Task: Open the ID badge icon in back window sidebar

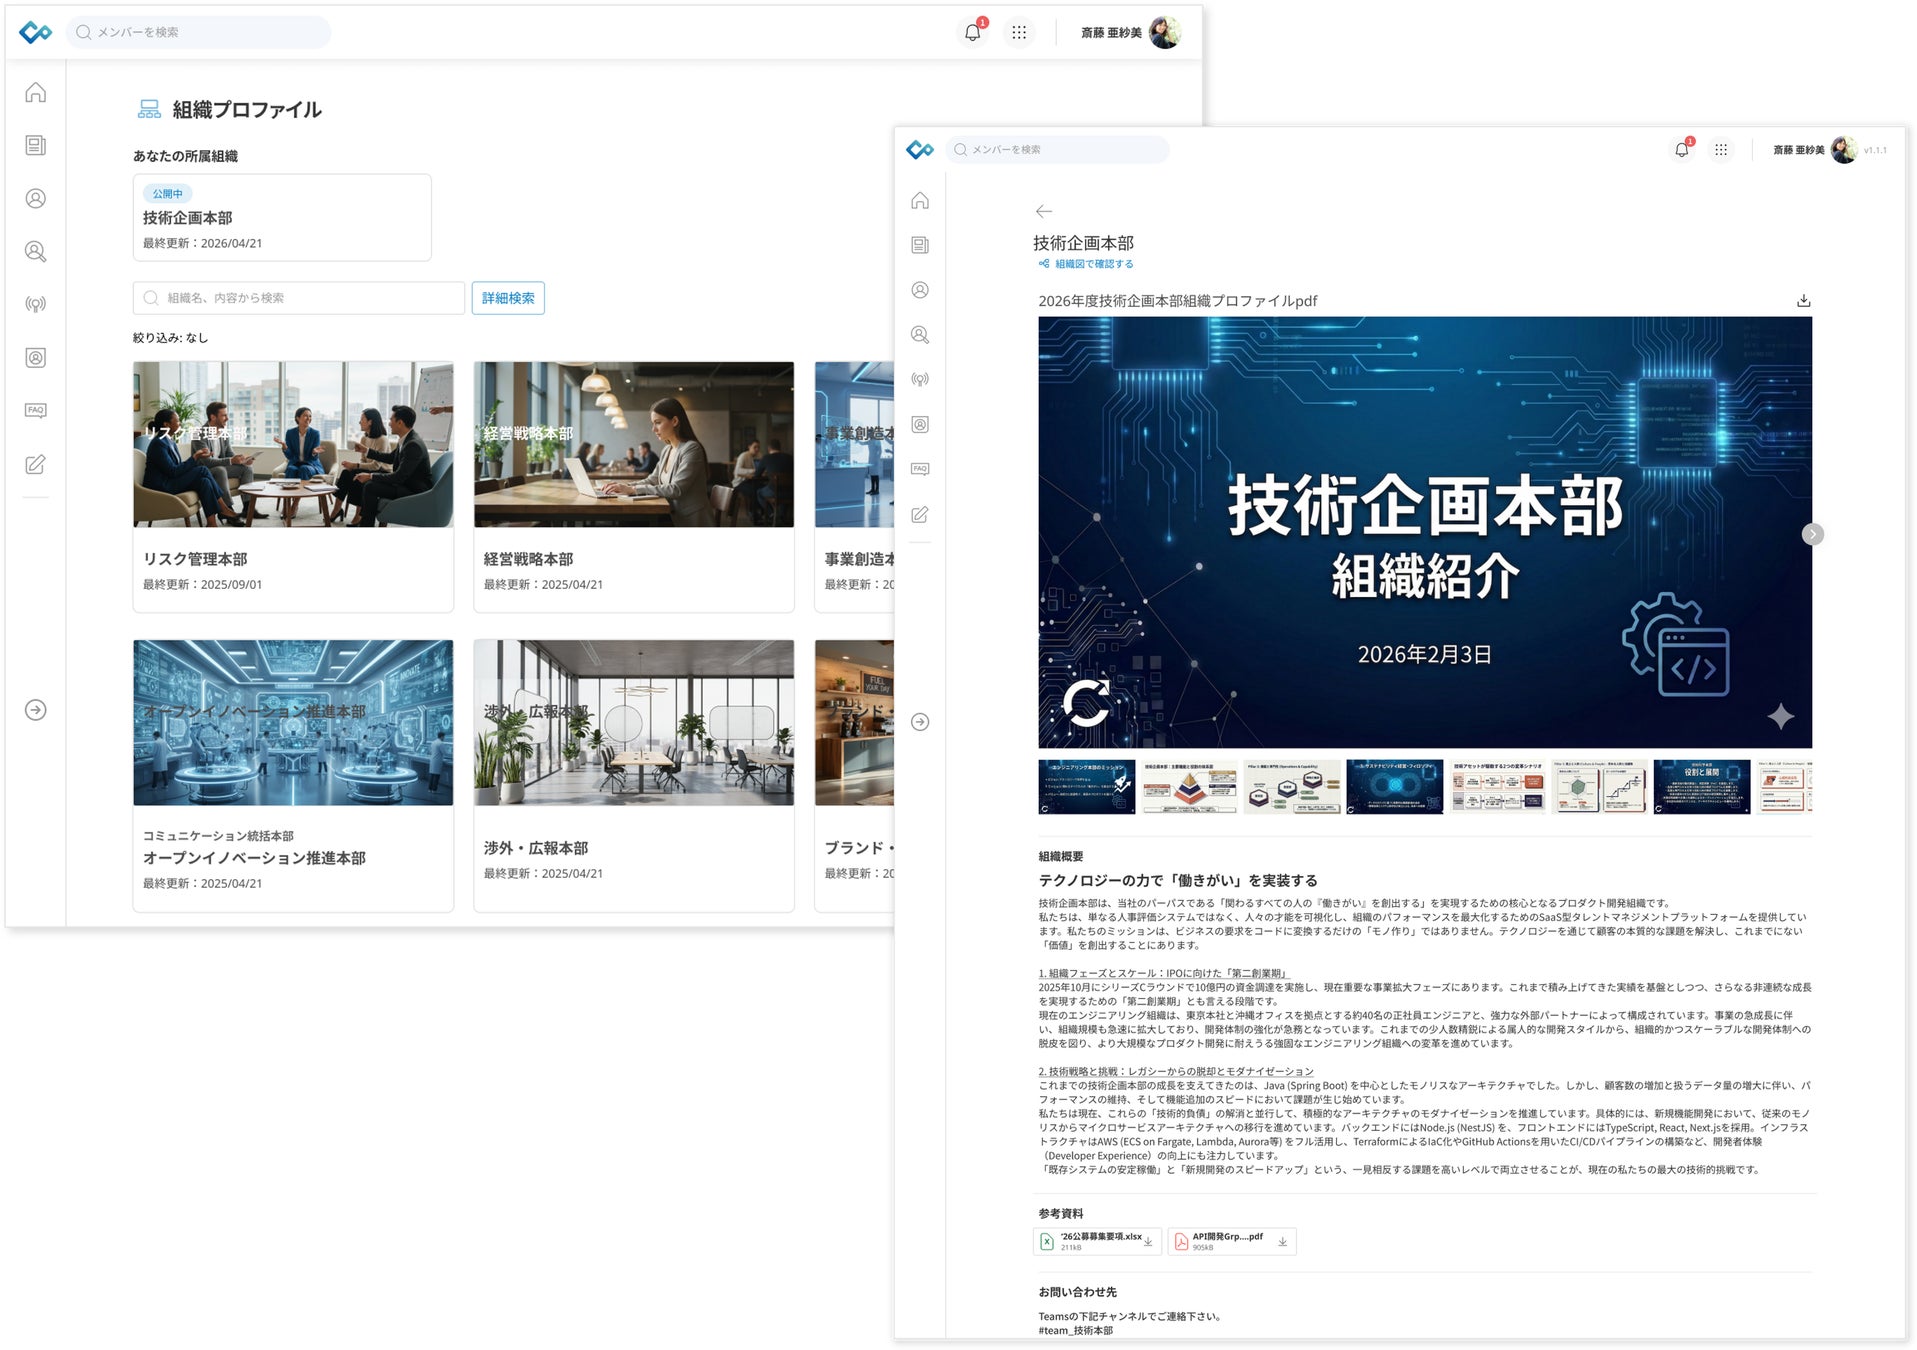Action: click(36, 358)
